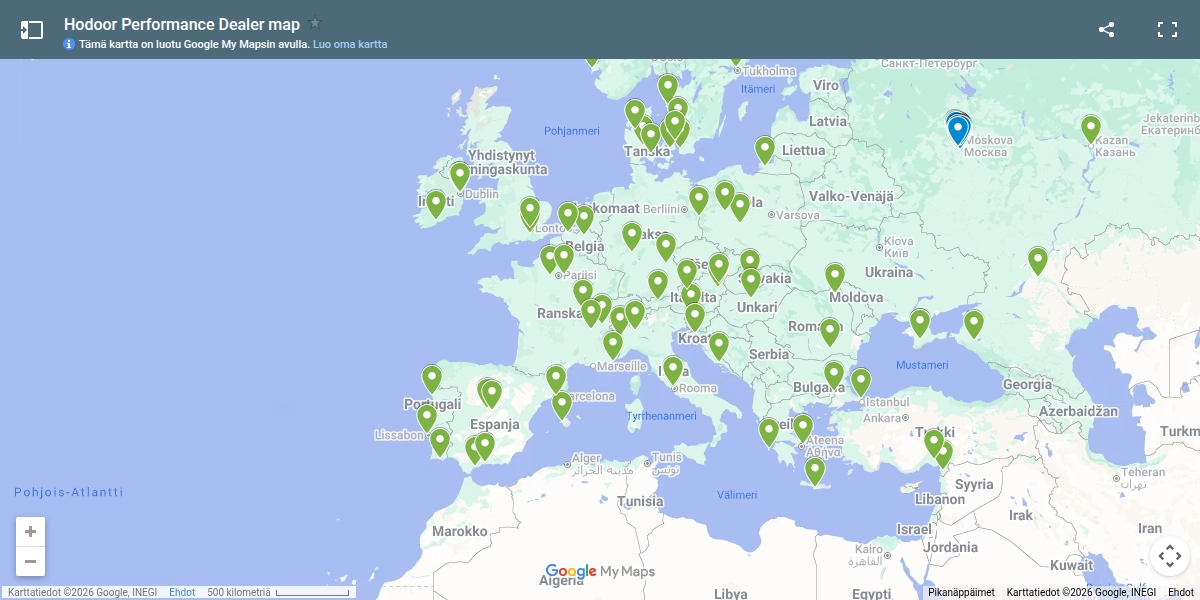Select the green pin in Lithuania
The height and width of the screenshot is (600, 1200).
pyautogui.click(x=765, y=151)
